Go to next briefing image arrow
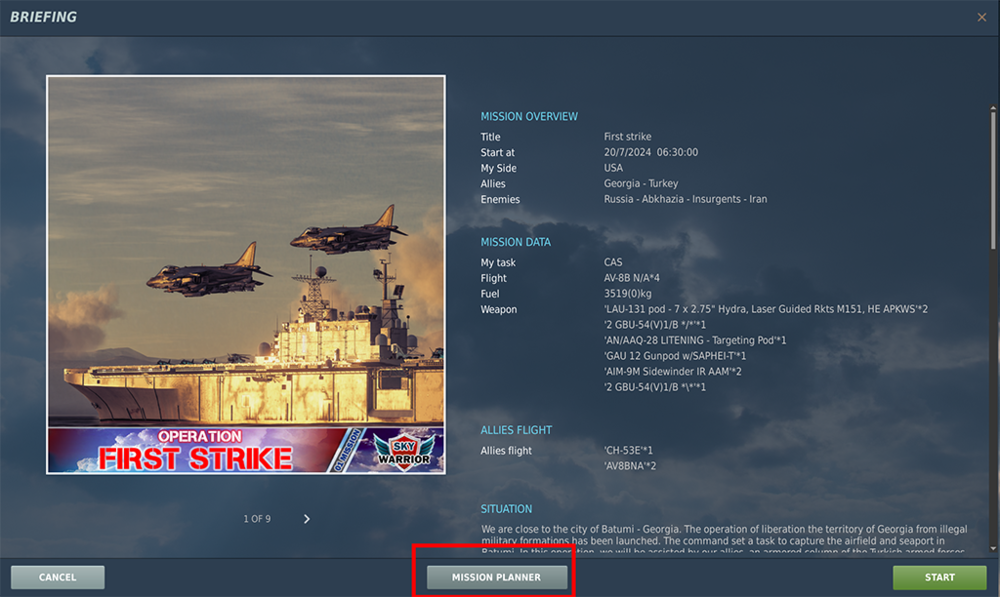 coord(307,519)
